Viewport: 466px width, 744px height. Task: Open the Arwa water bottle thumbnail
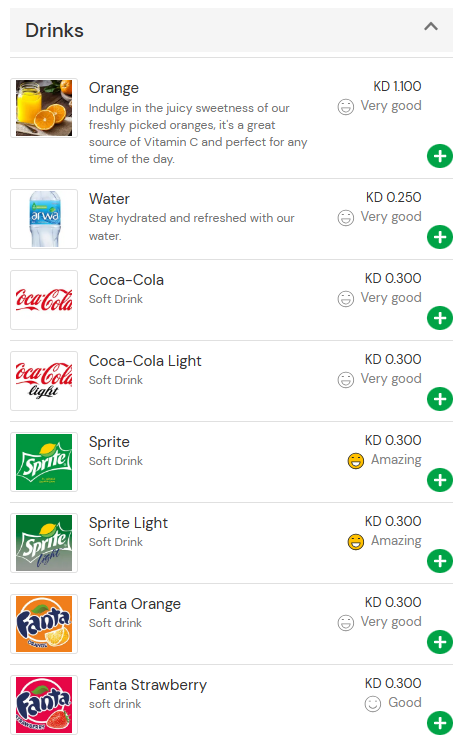click(x=44, y=219)
